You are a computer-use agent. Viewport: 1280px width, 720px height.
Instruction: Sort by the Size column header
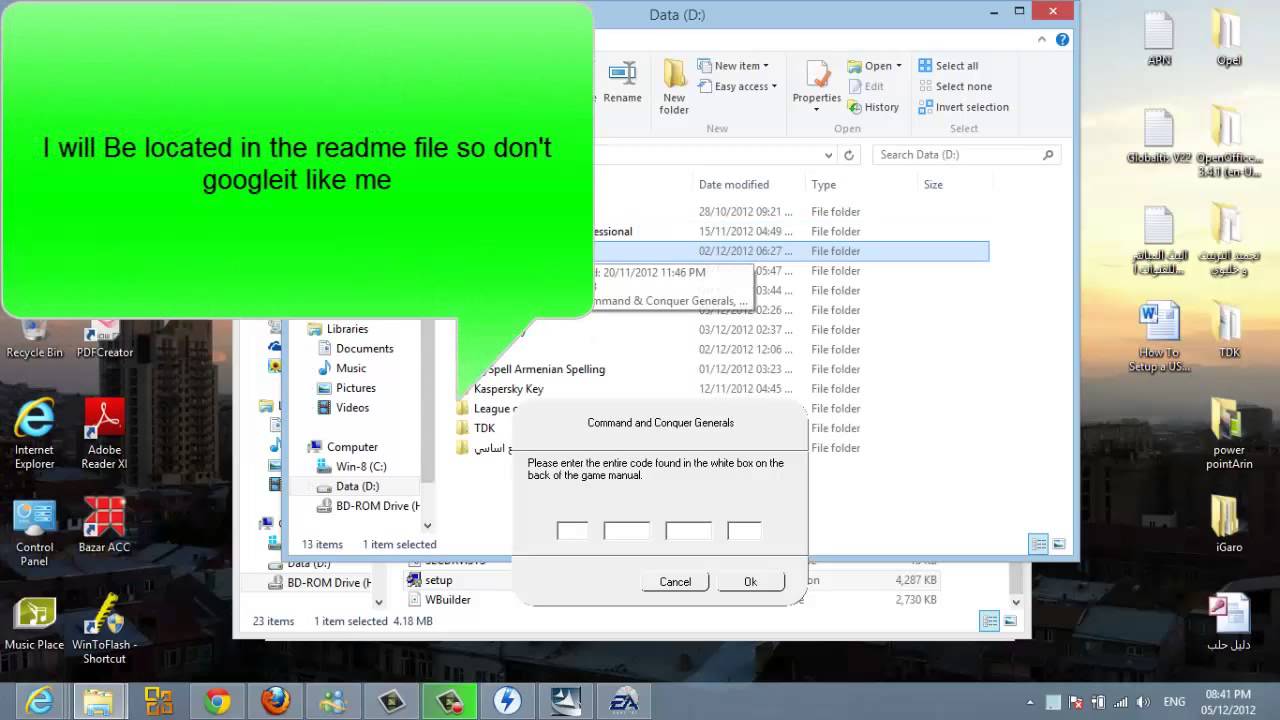click(933, 185)
